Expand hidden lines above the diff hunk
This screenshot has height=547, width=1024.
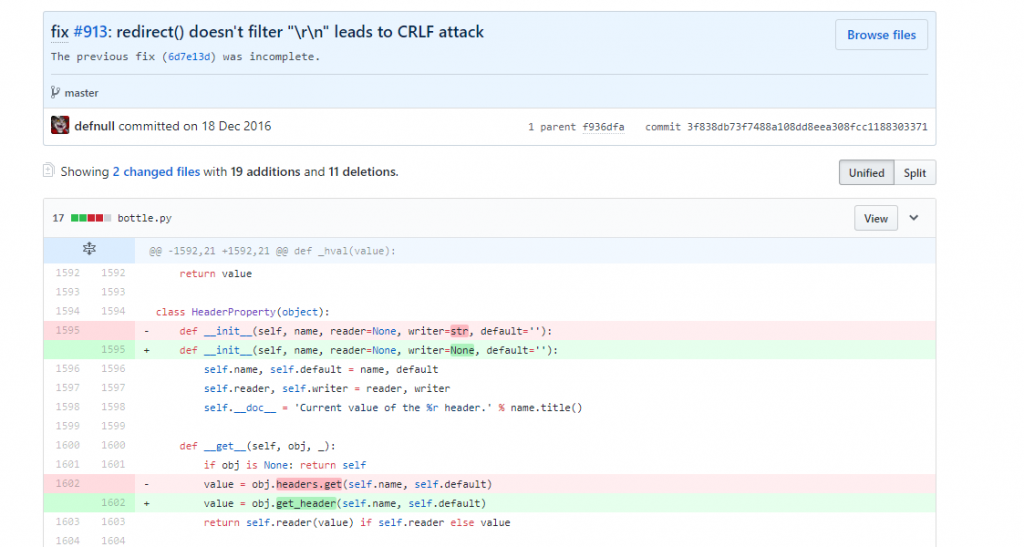88,250
